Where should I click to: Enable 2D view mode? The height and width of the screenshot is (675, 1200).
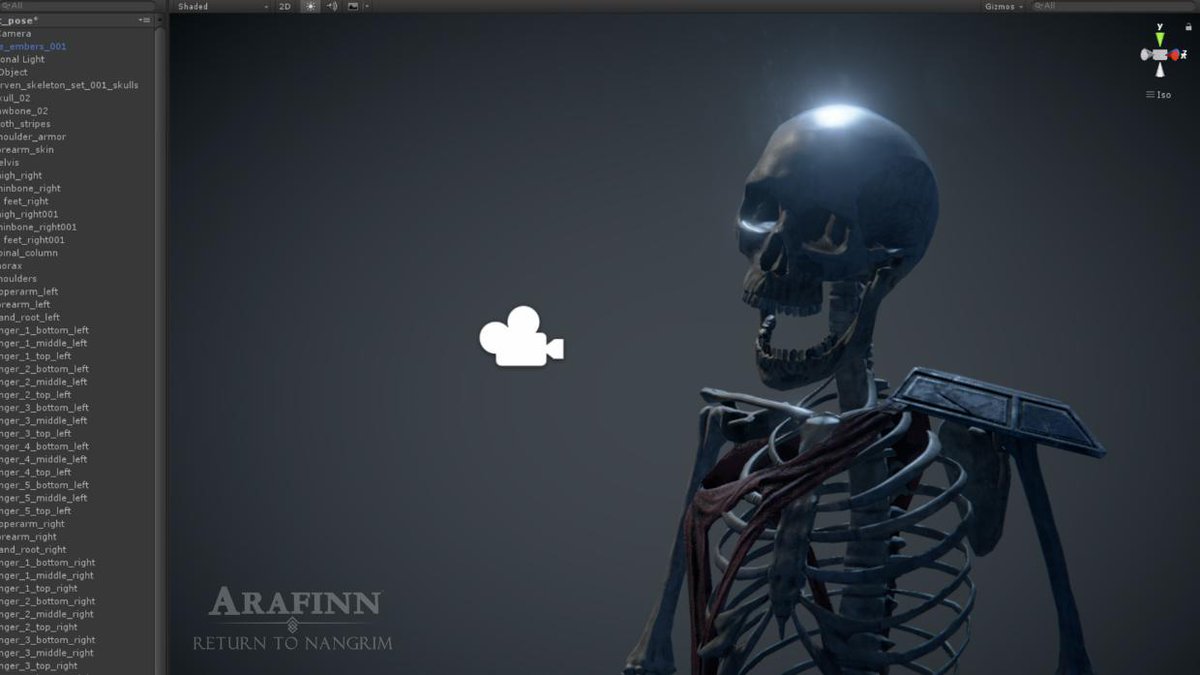click(285, 6)
